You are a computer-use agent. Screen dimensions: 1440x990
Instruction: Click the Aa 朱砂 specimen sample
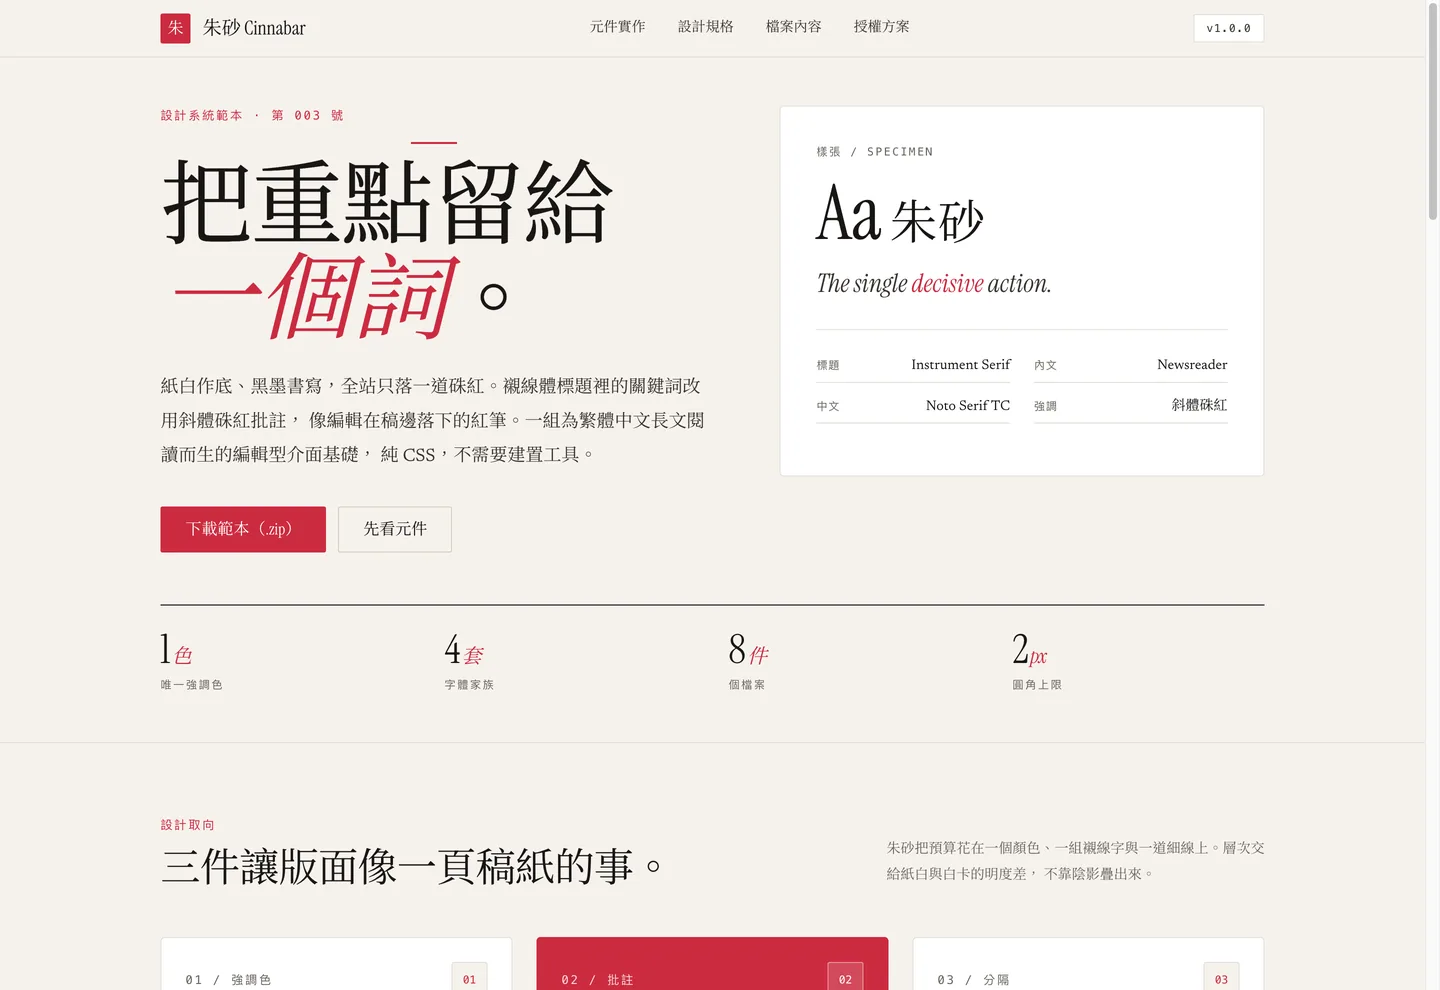pyautogui.click(x=900, y=216)
